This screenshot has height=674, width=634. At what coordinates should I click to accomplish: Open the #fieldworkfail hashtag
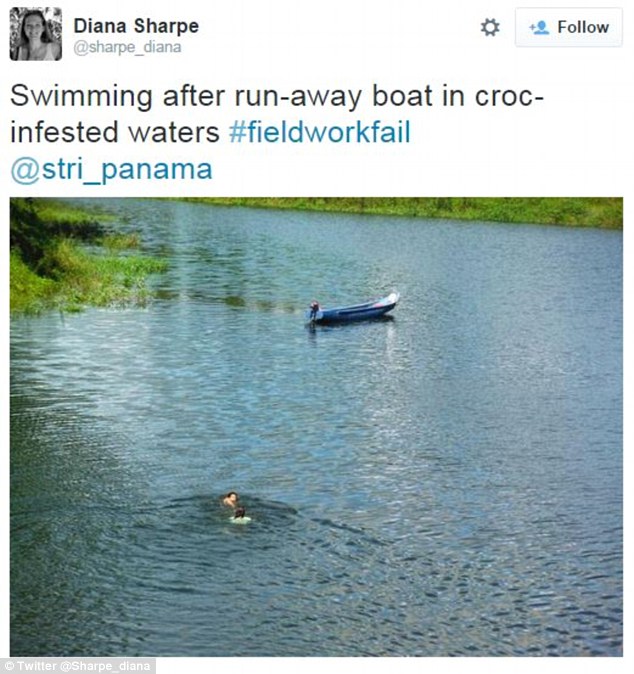click(x=319, y=133)
